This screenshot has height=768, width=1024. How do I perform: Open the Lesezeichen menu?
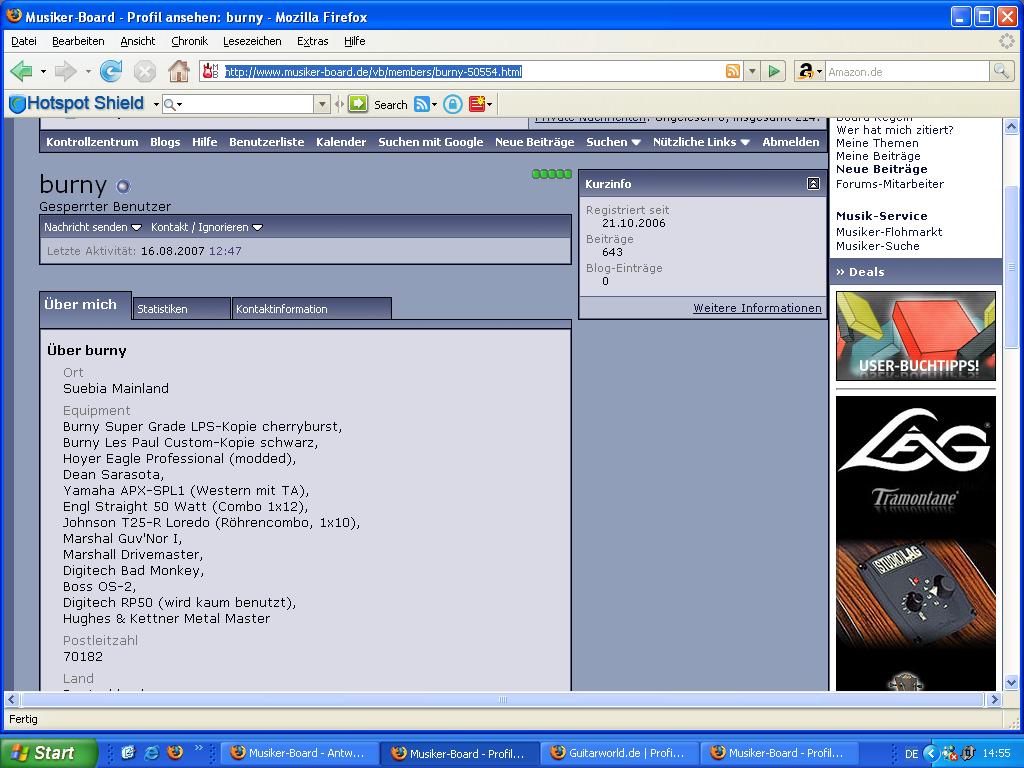point(252,41)
